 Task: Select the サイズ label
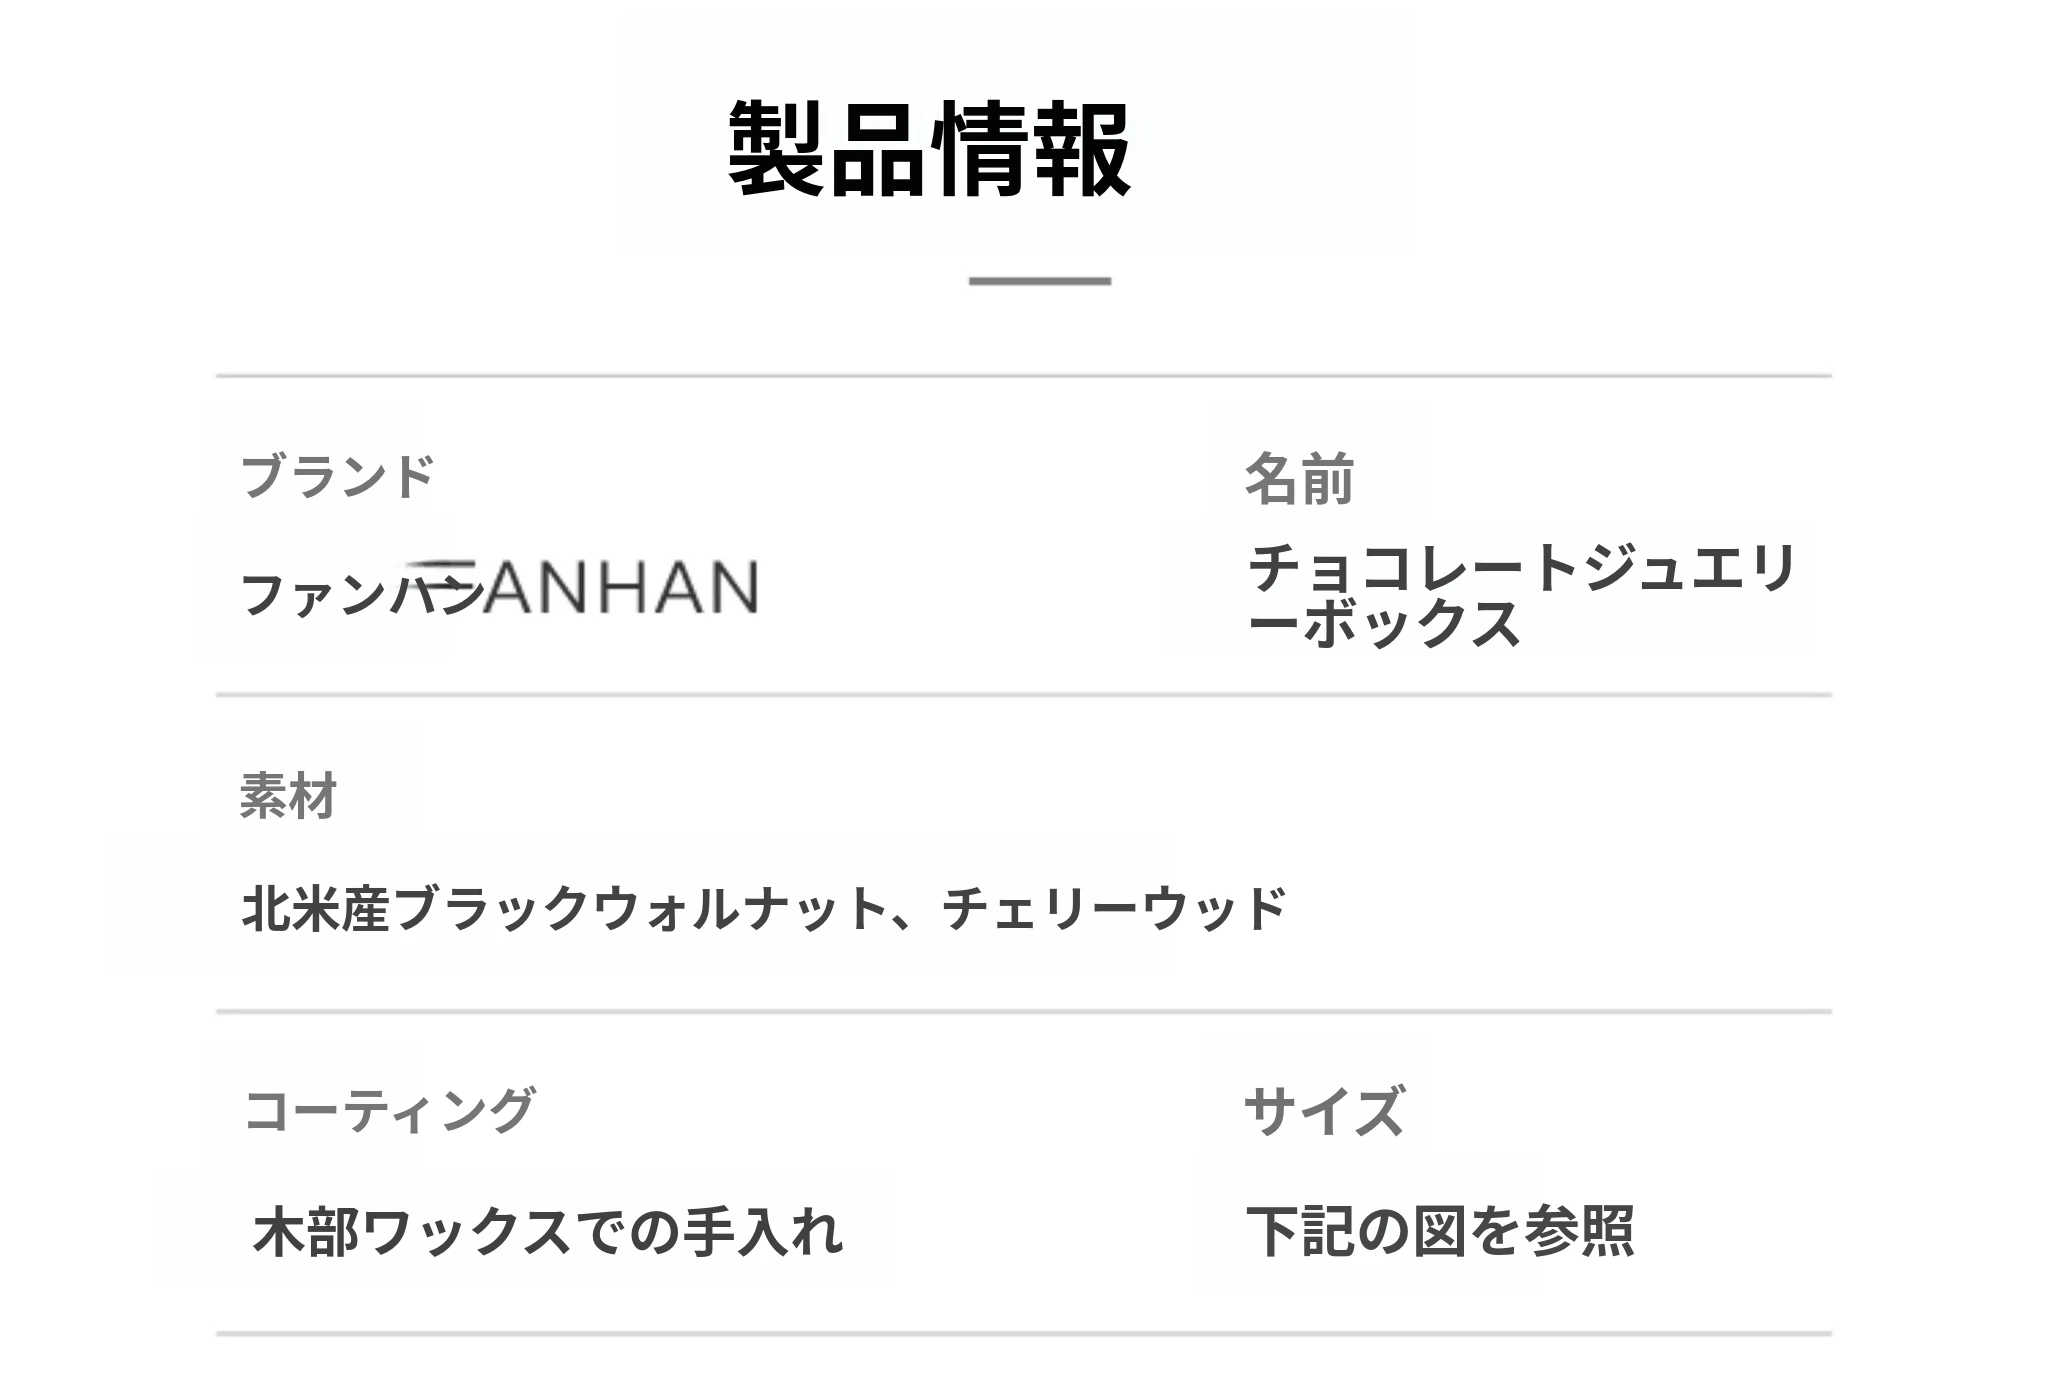click(1324, 1111)
